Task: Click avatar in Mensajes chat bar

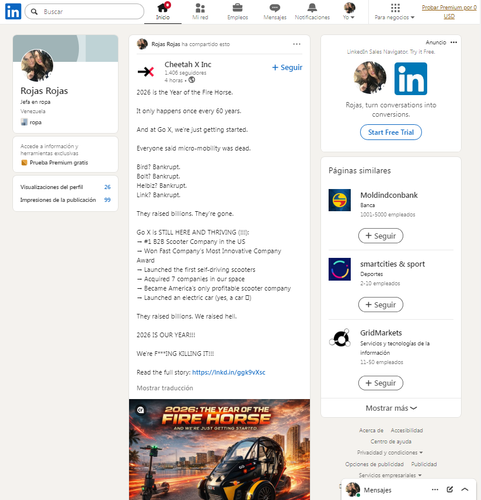Action: coord(353,489)
